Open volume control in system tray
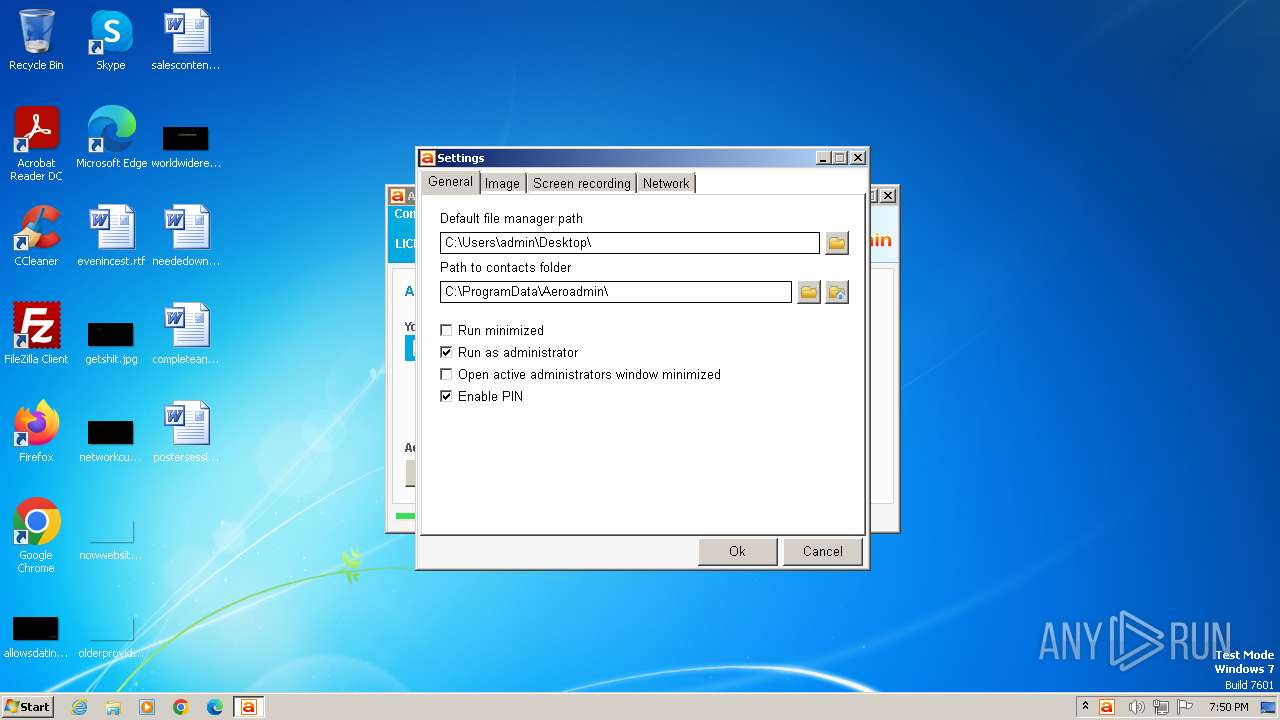The height and width of the screenshot is (720, 1280). pyautogui.click(x=1136, y=707)
